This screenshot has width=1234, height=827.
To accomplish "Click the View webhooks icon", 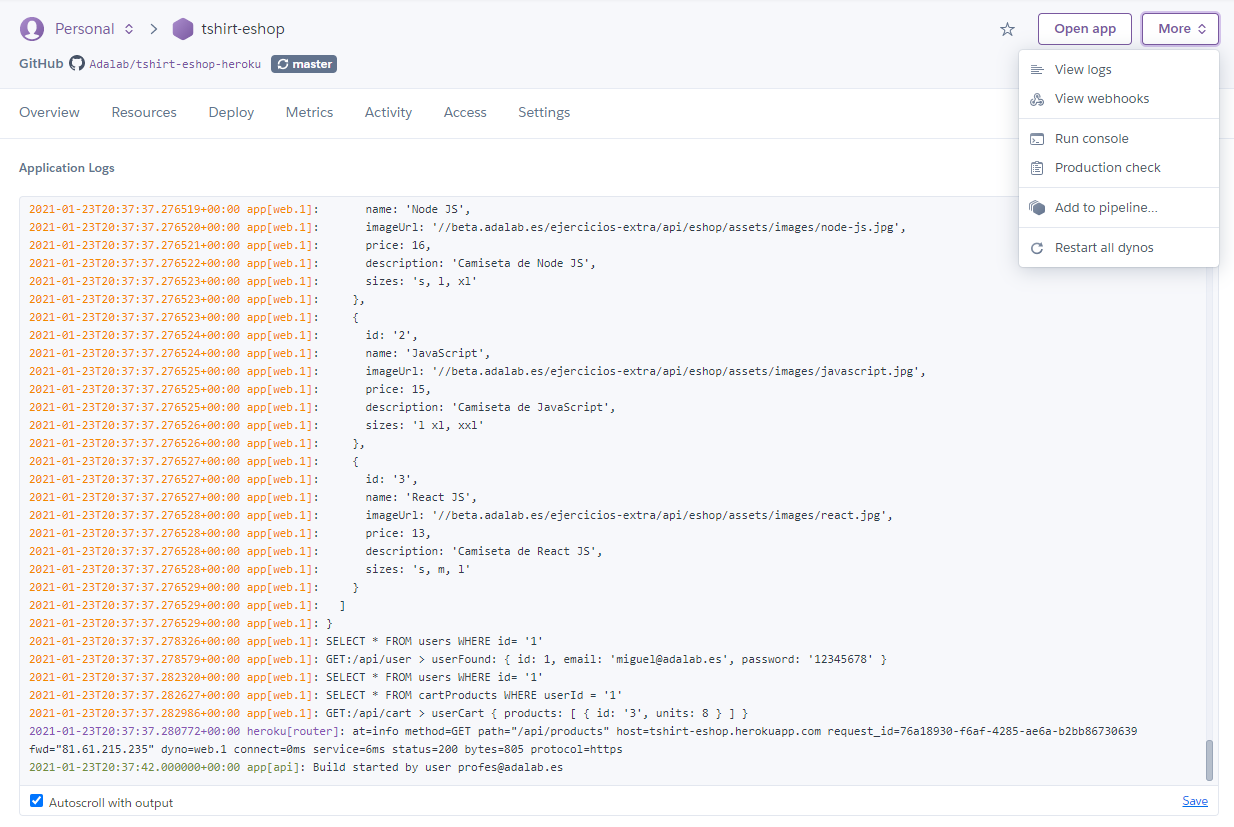I will coord(1037,99).
